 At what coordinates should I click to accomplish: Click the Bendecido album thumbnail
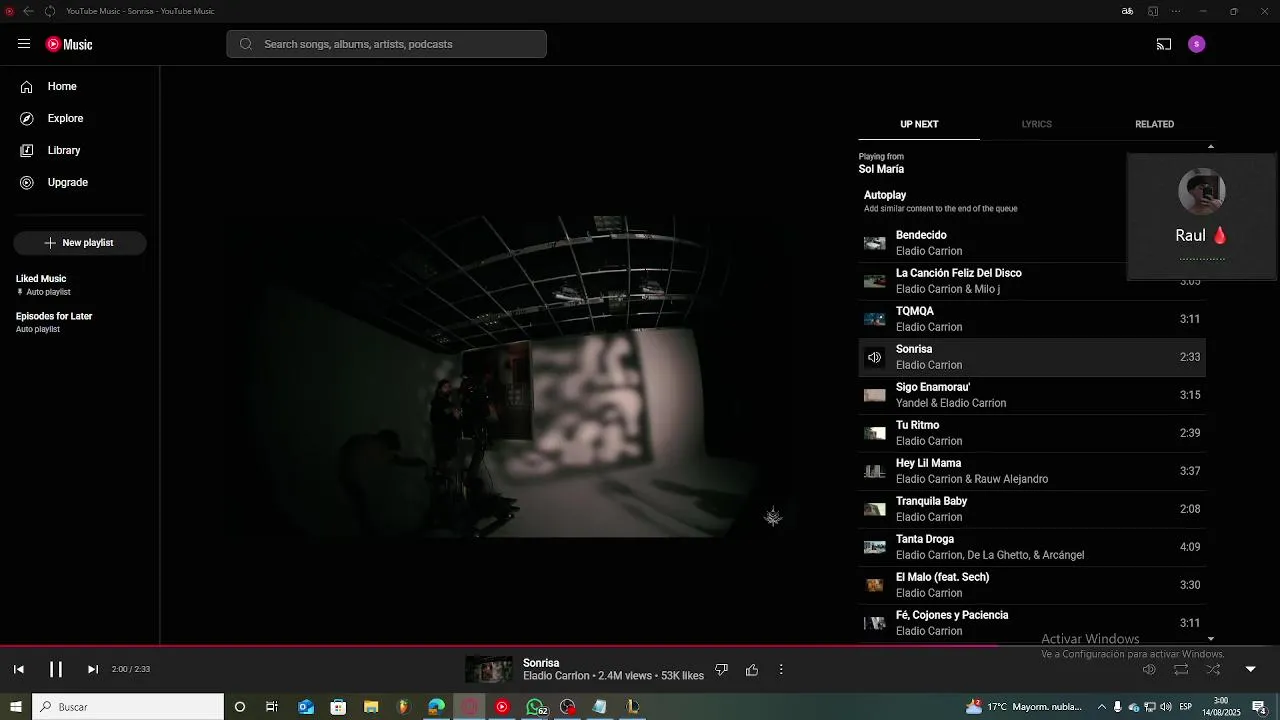pos(875,243)
